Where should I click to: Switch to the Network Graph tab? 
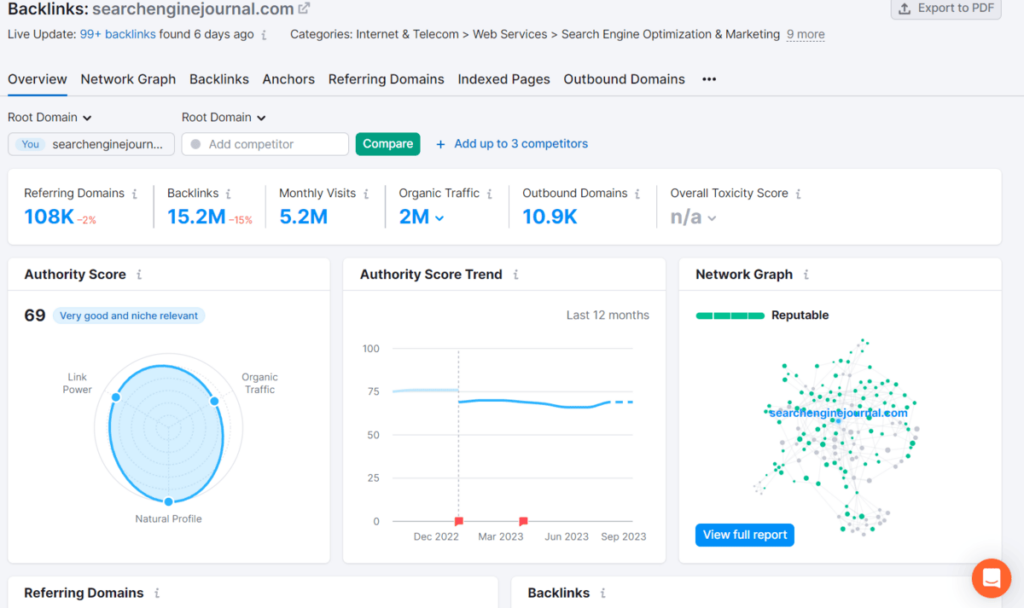click(x=128, y=79)
